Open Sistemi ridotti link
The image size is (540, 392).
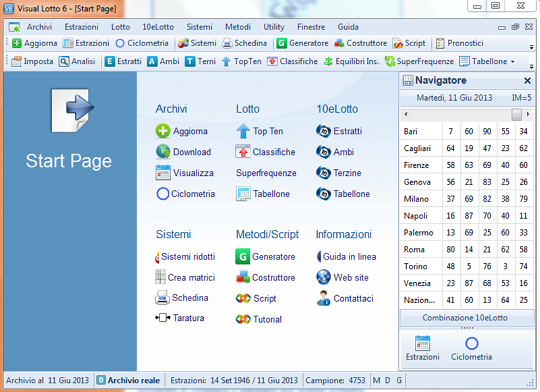185,257
